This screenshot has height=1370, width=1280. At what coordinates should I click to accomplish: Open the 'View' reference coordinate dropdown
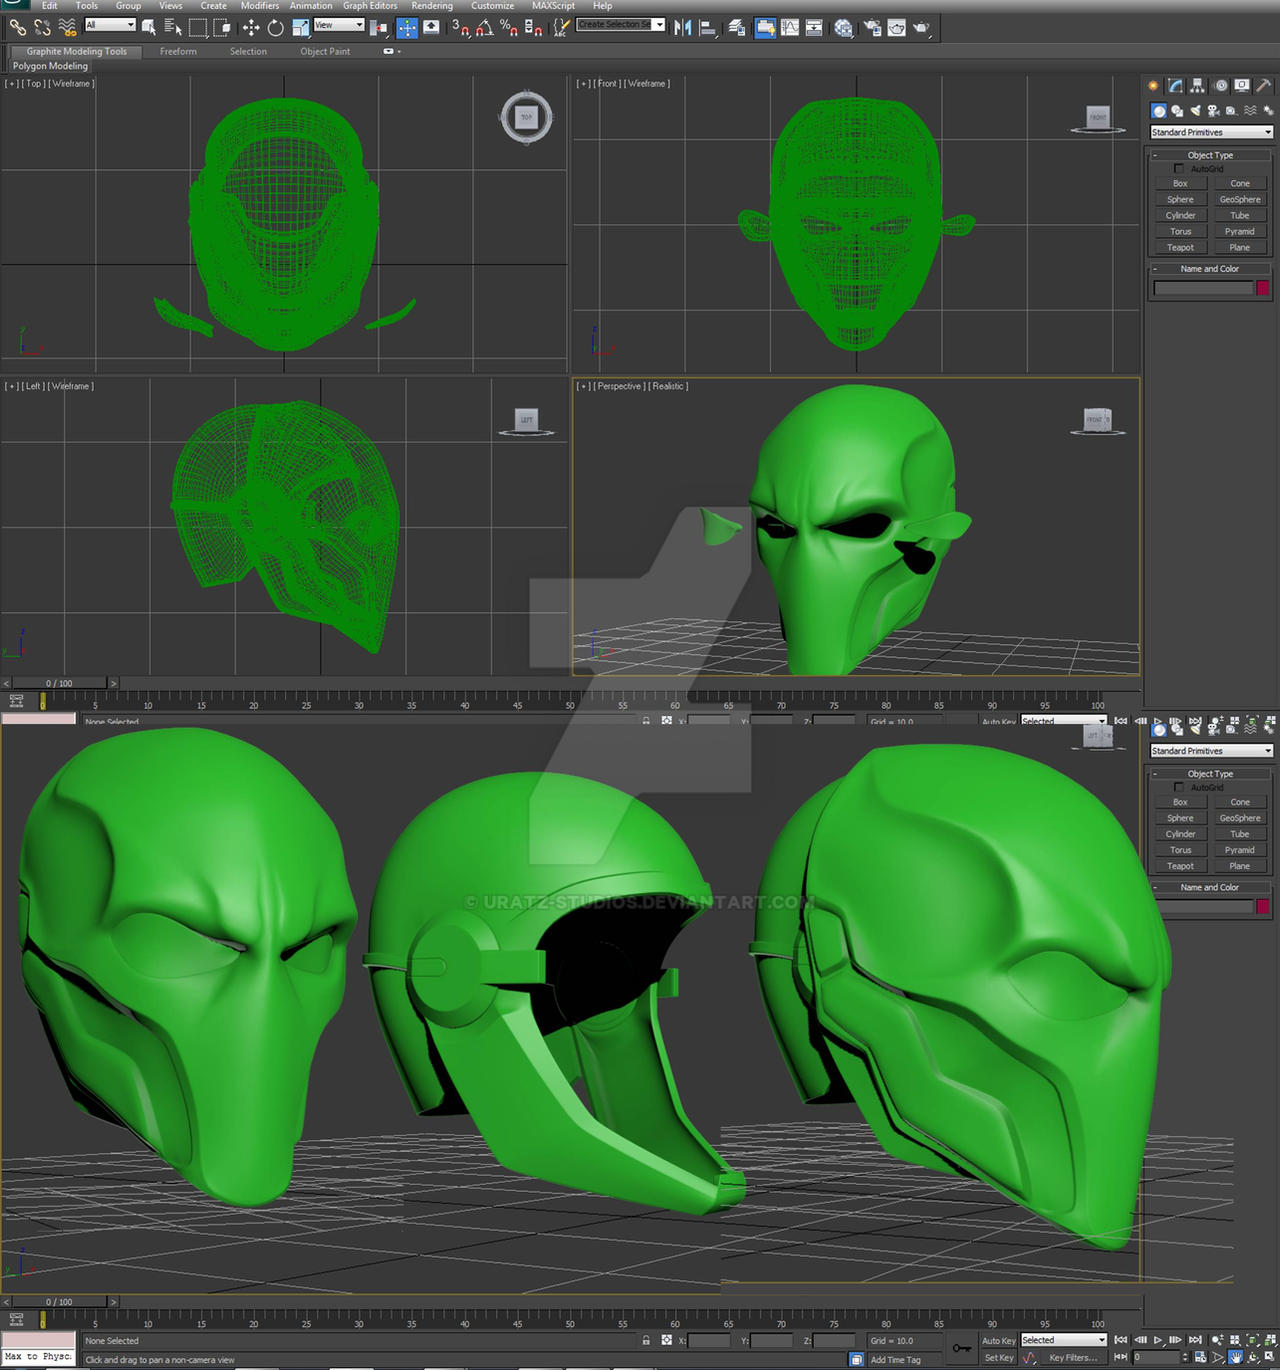point(339,24)
